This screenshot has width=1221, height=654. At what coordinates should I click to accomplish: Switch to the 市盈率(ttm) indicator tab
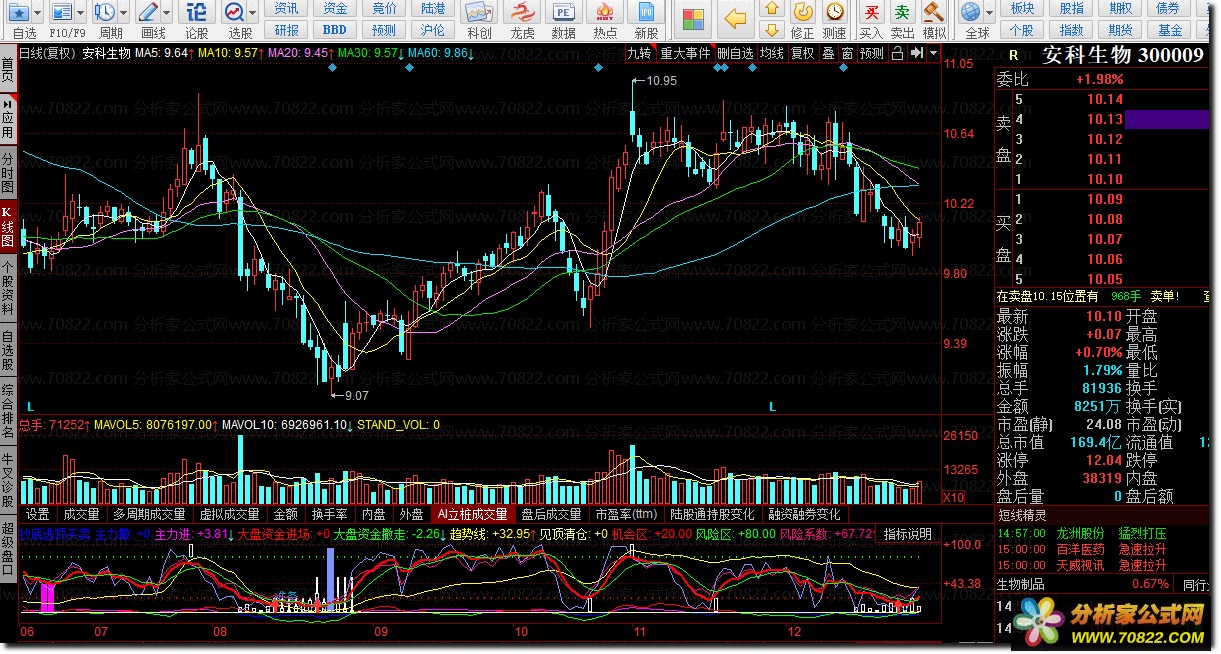pyautogui.click(x=626, y=514)
